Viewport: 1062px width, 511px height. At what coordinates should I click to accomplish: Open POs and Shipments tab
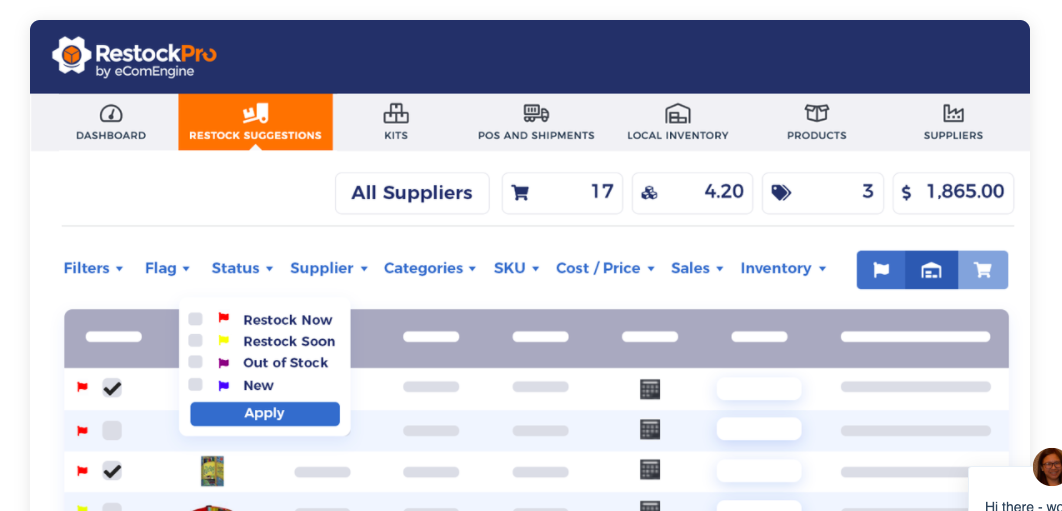(536, 123)
